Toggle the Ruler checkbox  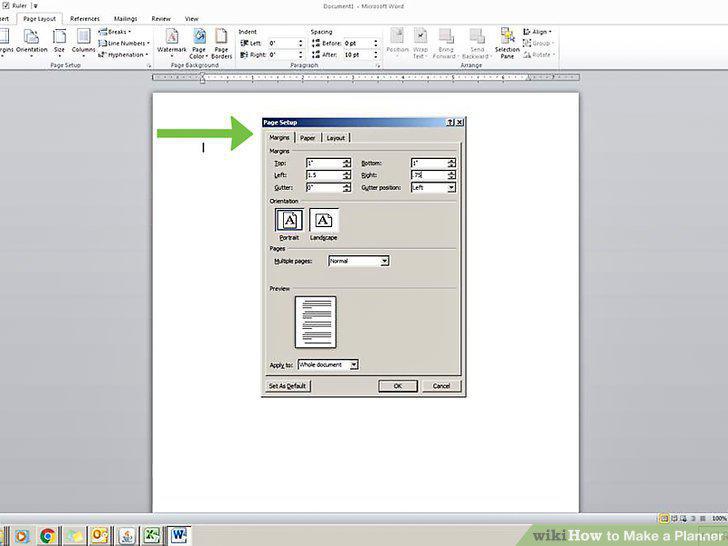tap(6, 6)
